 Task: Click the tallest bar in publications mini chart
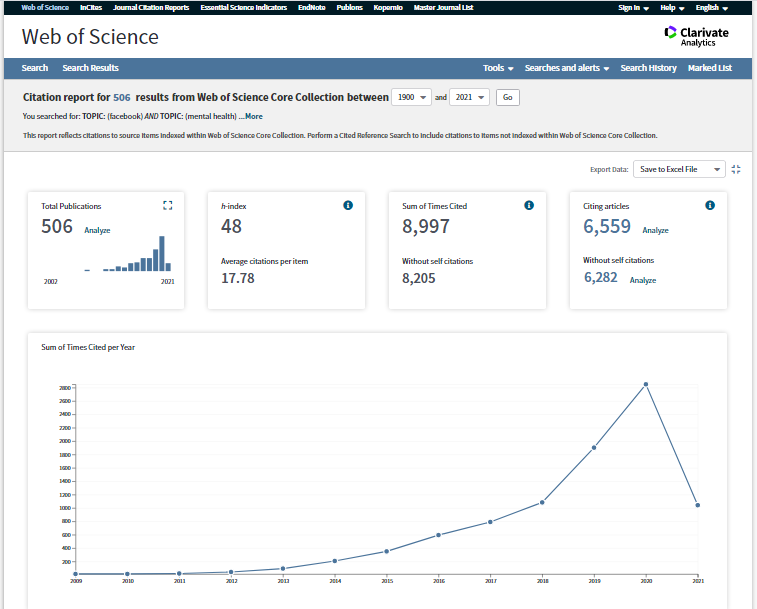[x=162, y=254]
